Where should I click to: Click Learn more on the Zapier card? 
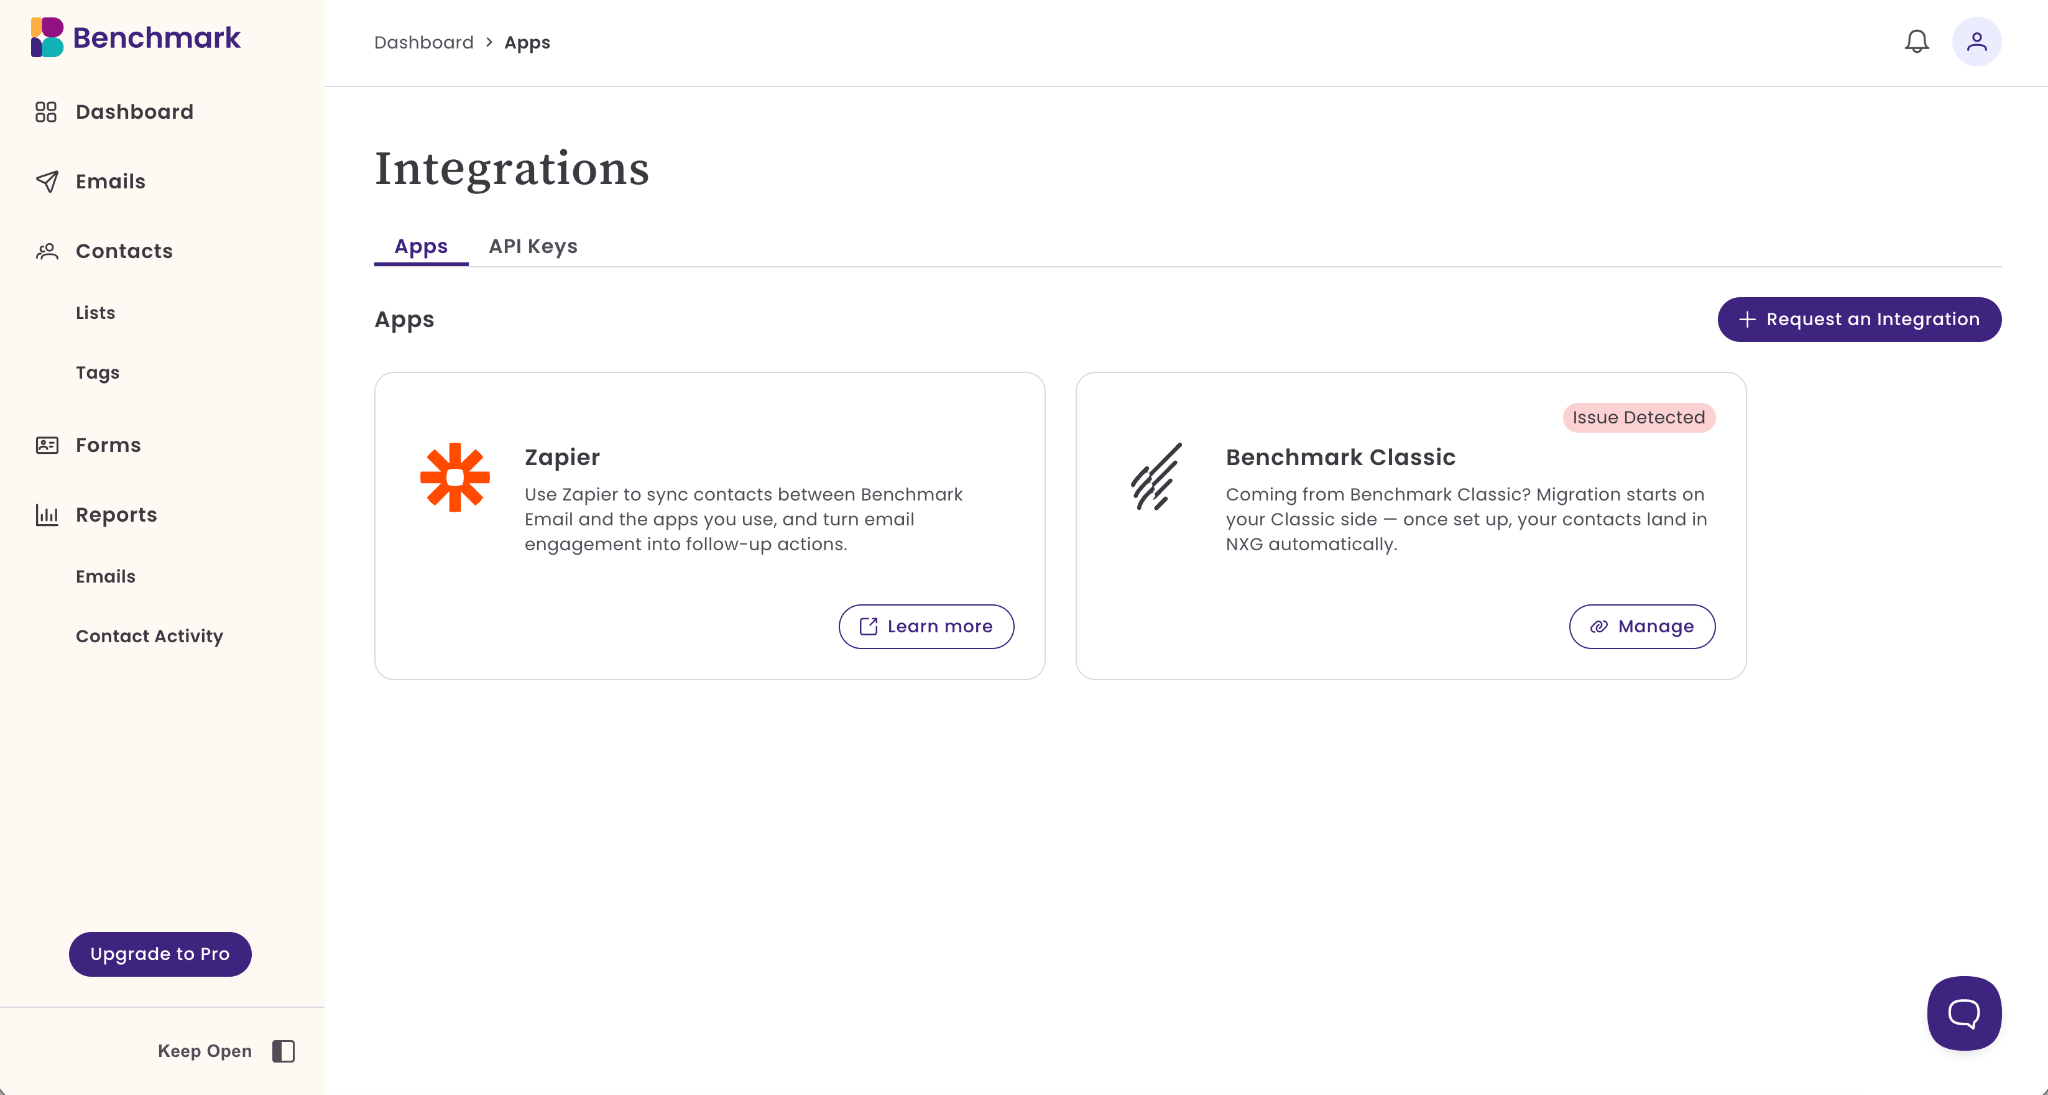coord(926,626)
